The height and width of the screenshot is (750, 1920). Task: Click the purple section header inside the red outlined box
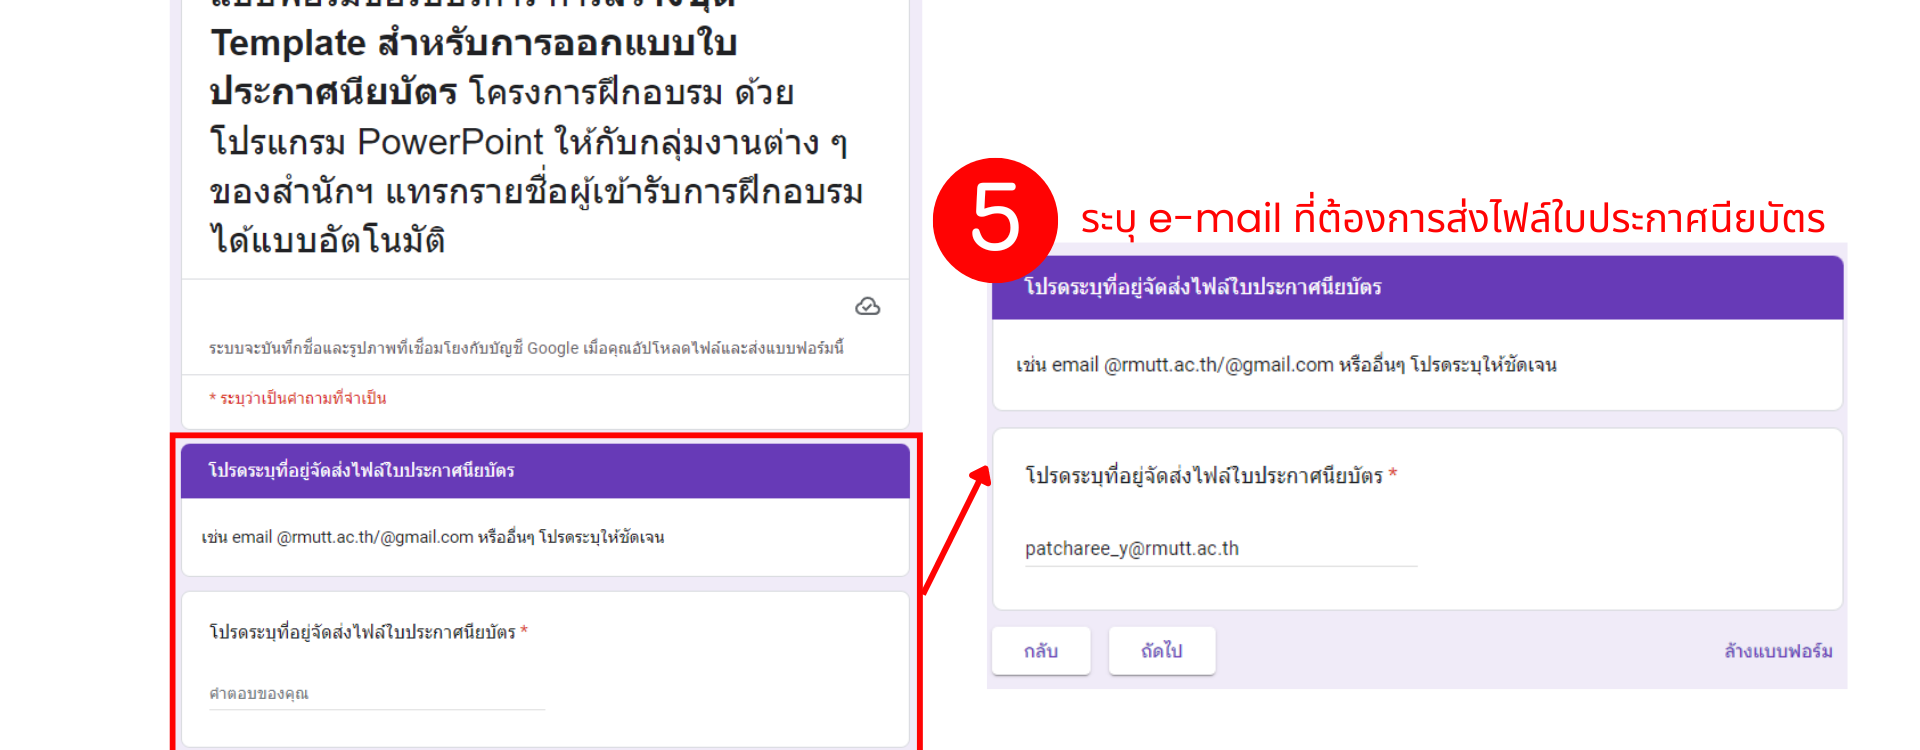(x=545, y=471)
